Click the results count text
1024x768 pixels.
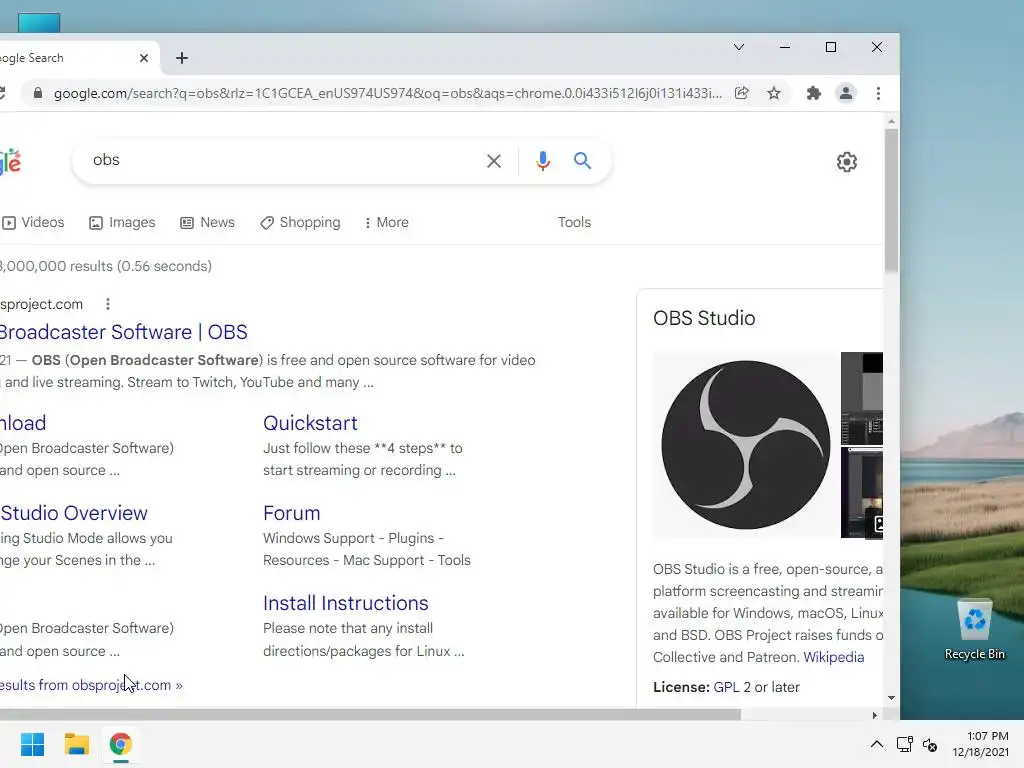coord(106,266)
